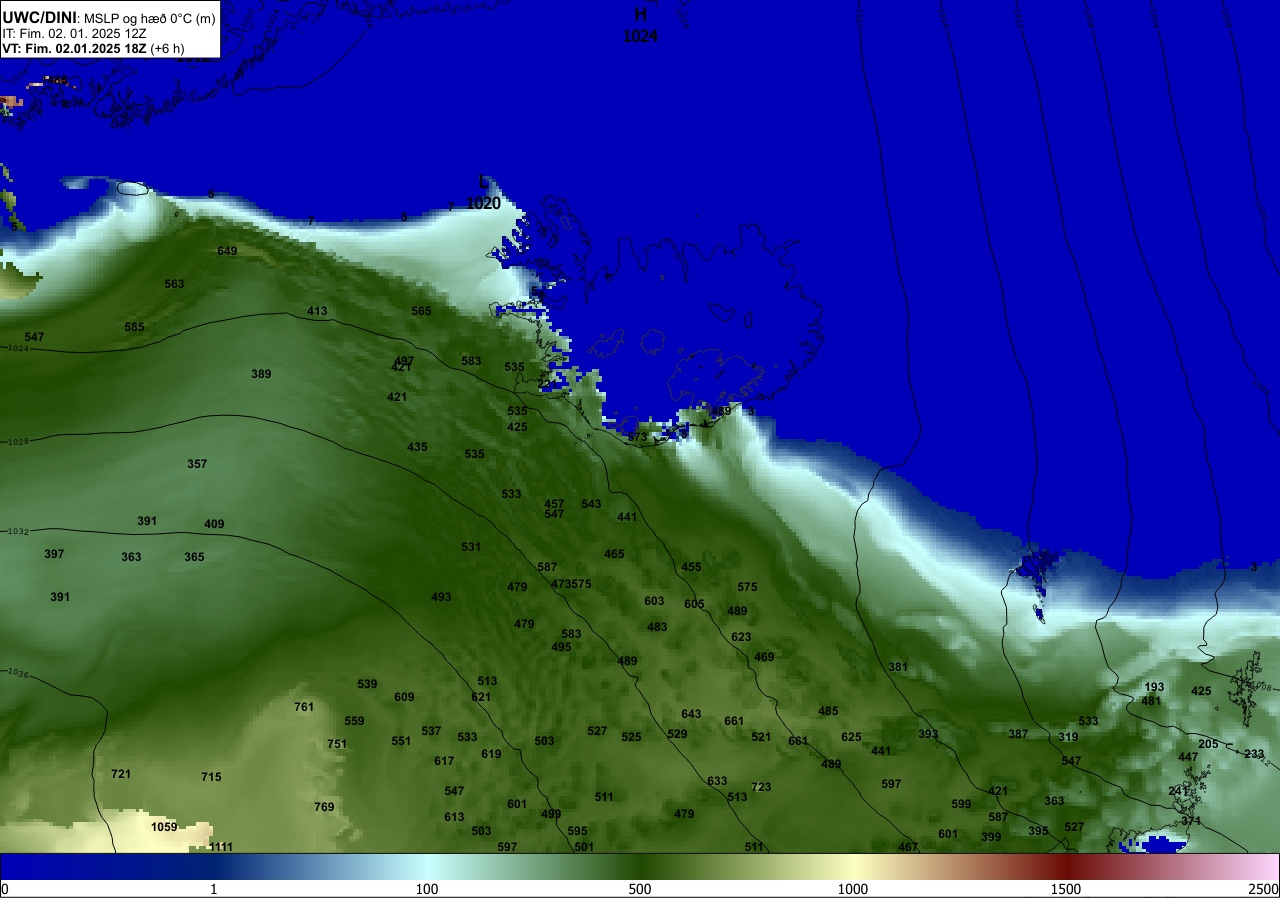
Task: Click the height value 609
Action: point(404,697)
